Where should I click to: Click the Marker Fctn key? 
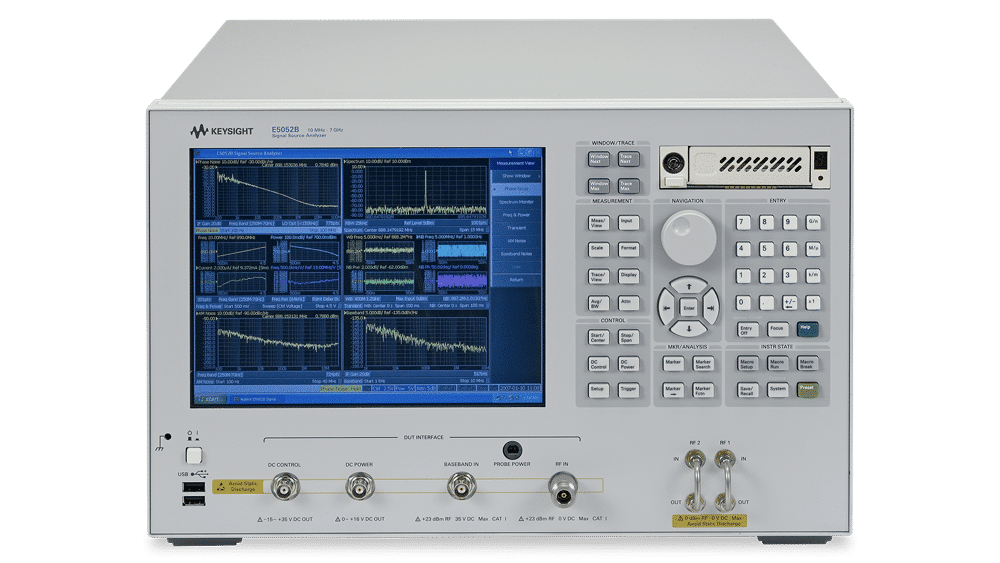click(x=703, y=390)
